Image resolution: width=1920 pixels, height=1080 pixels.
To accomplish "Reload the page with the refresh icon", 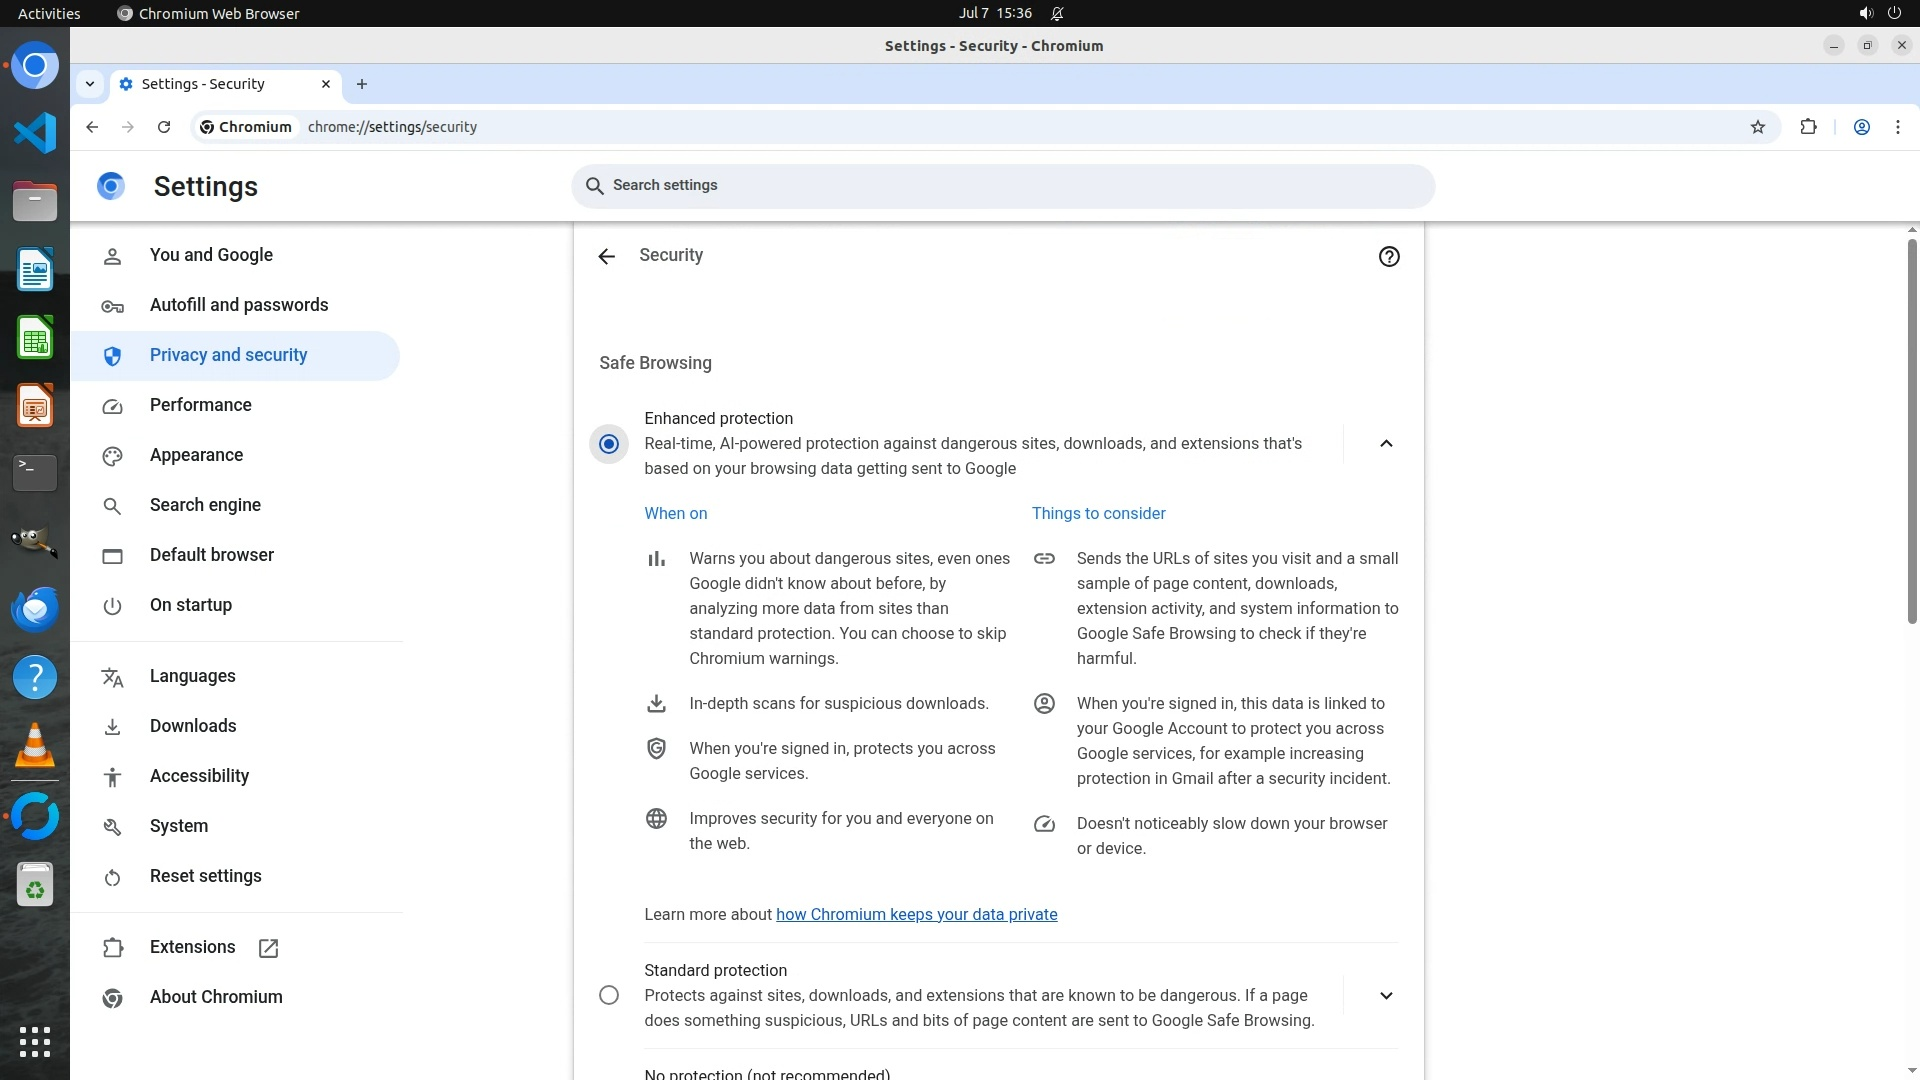I will click(x=164, y=127).
